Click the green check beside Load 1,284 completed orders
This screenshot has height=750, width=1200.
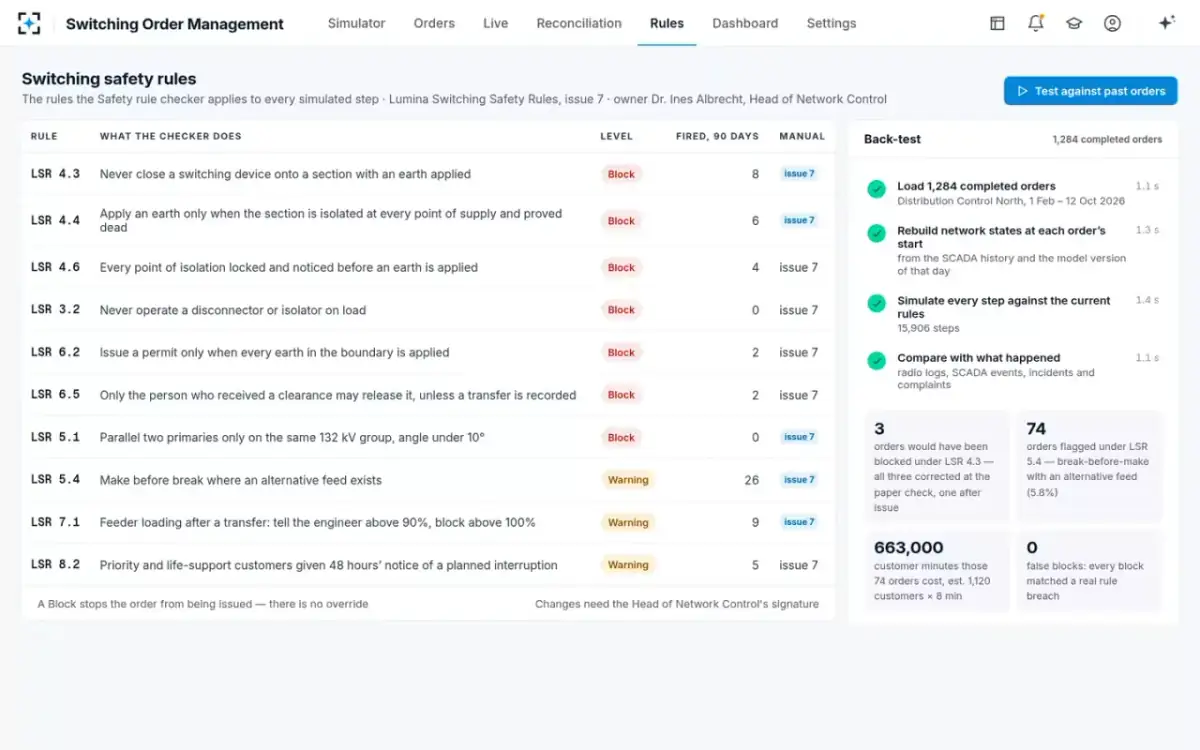pos(876,189)
